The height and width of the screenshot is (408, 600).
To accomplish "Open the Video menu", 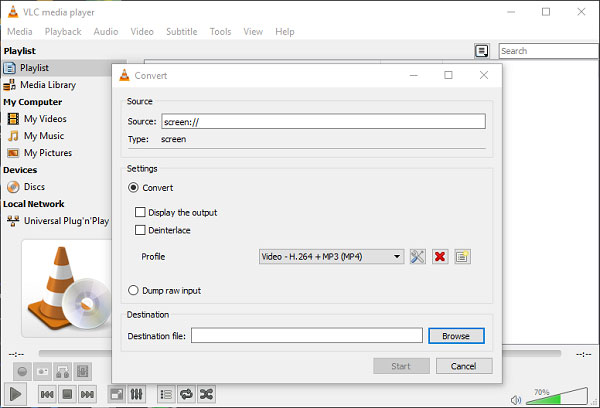I will pos(142,32).
